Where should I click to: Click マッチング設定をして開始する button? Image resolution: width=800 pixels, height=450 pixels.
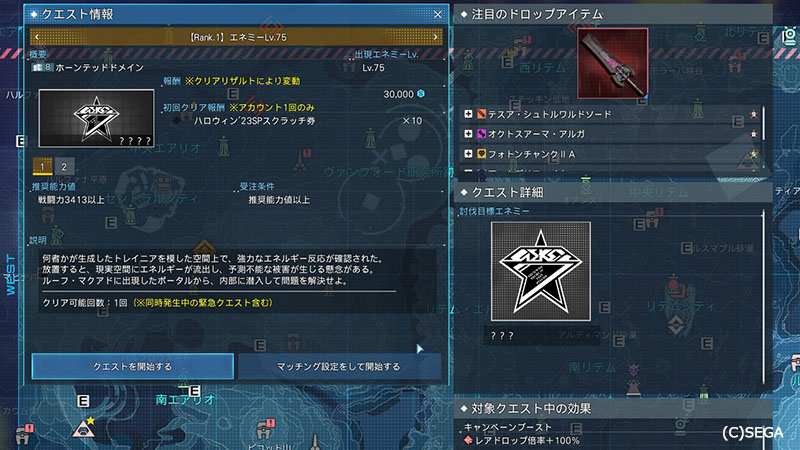pyautogui.click(x=338, y=366)
